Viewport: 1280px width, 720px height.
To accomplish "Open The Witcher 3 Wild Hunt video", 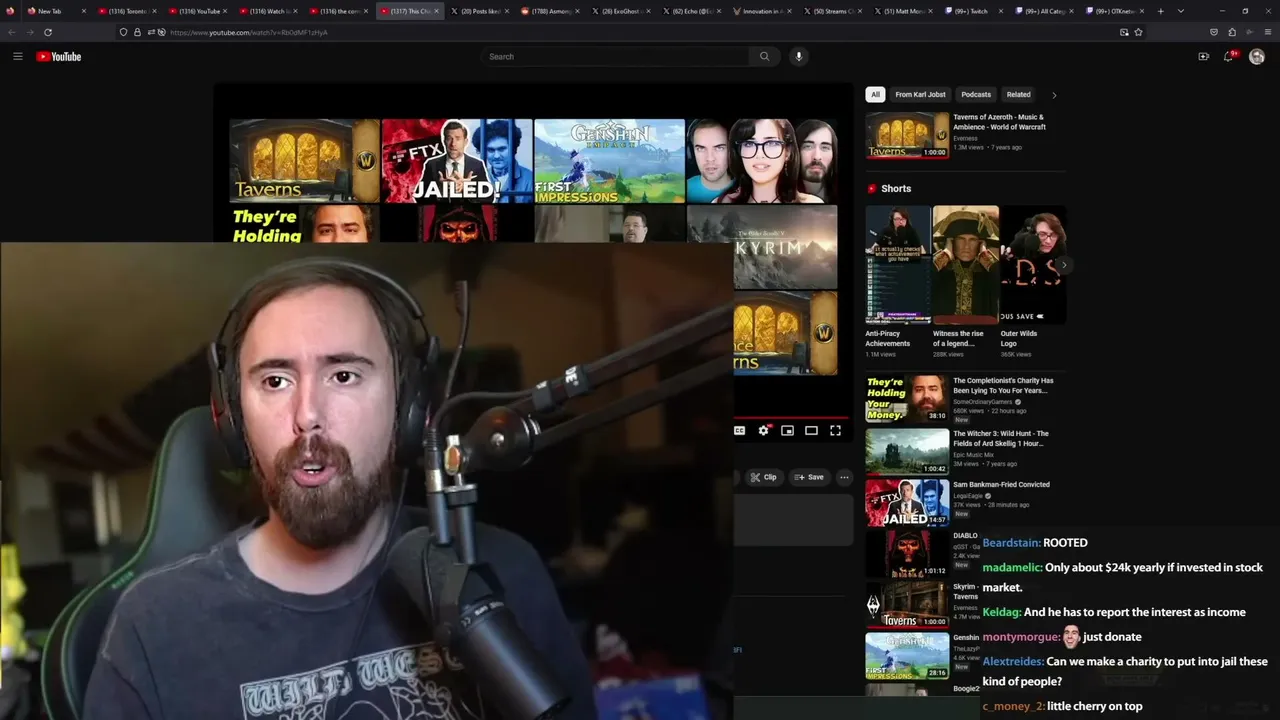I will click(x=1000, y=438).
